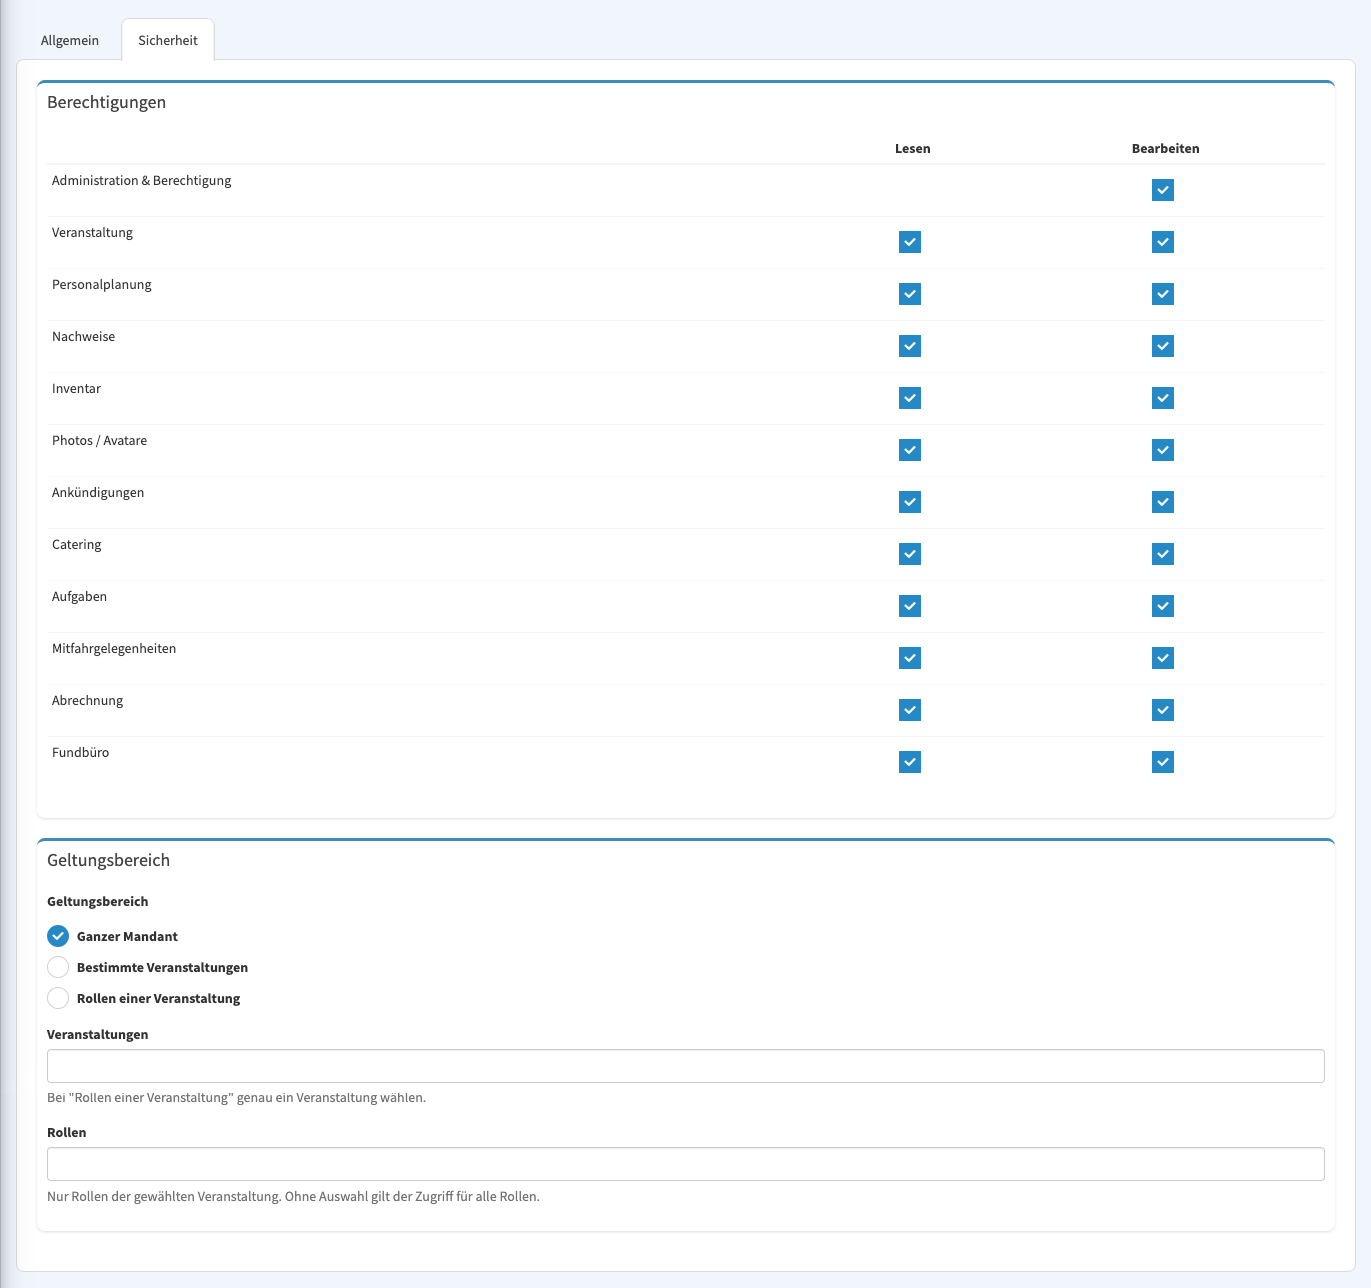Viewport: 1371px width, 1288px height.
Task: Uncheck Bearbeiten for Fundbüro
Action: [x=1163, y=762]
